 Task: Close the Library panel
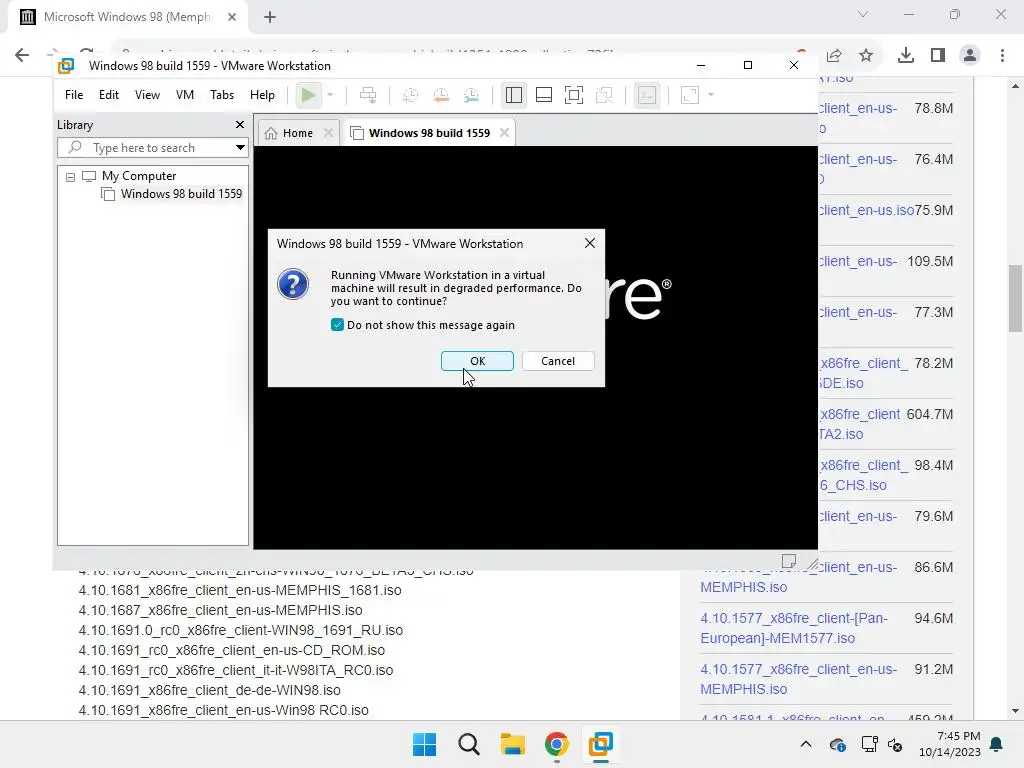point(240,125)
